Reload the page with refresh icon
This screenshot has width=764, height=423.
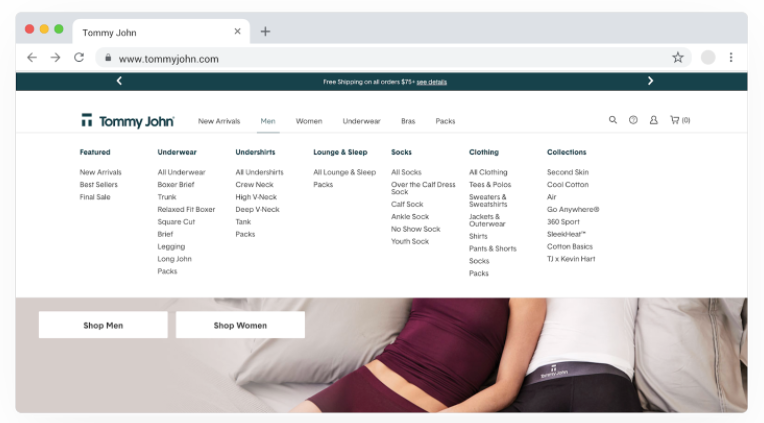pyautogui.click(x=79, y=58)
